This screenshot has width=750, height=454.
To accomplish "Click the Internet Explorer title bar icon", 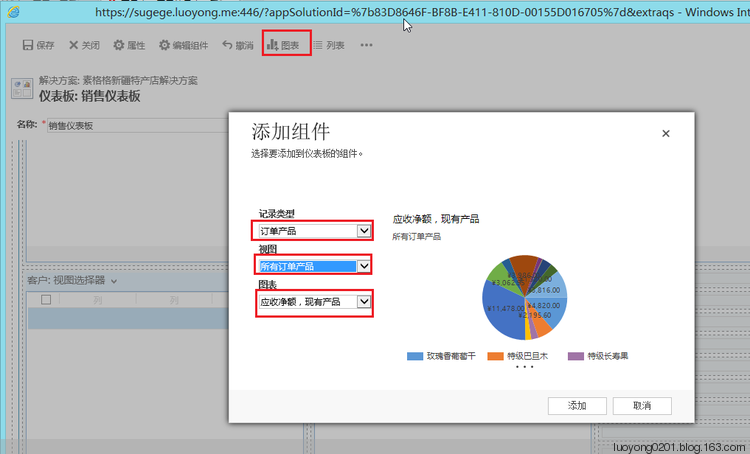I will point(13,11).
